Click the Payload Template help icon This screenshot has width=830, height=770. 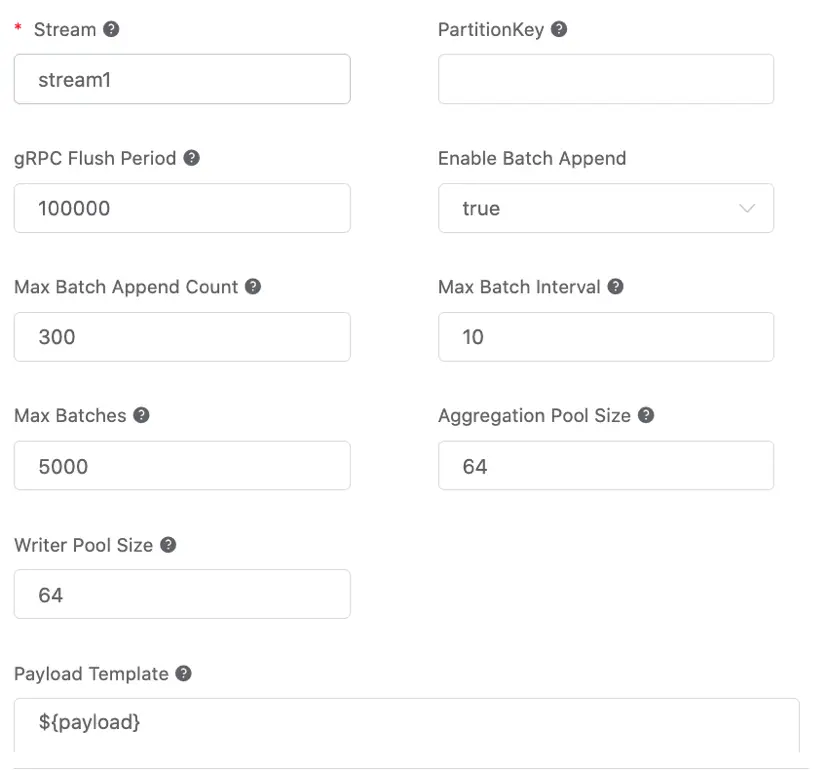coord(183,674)
